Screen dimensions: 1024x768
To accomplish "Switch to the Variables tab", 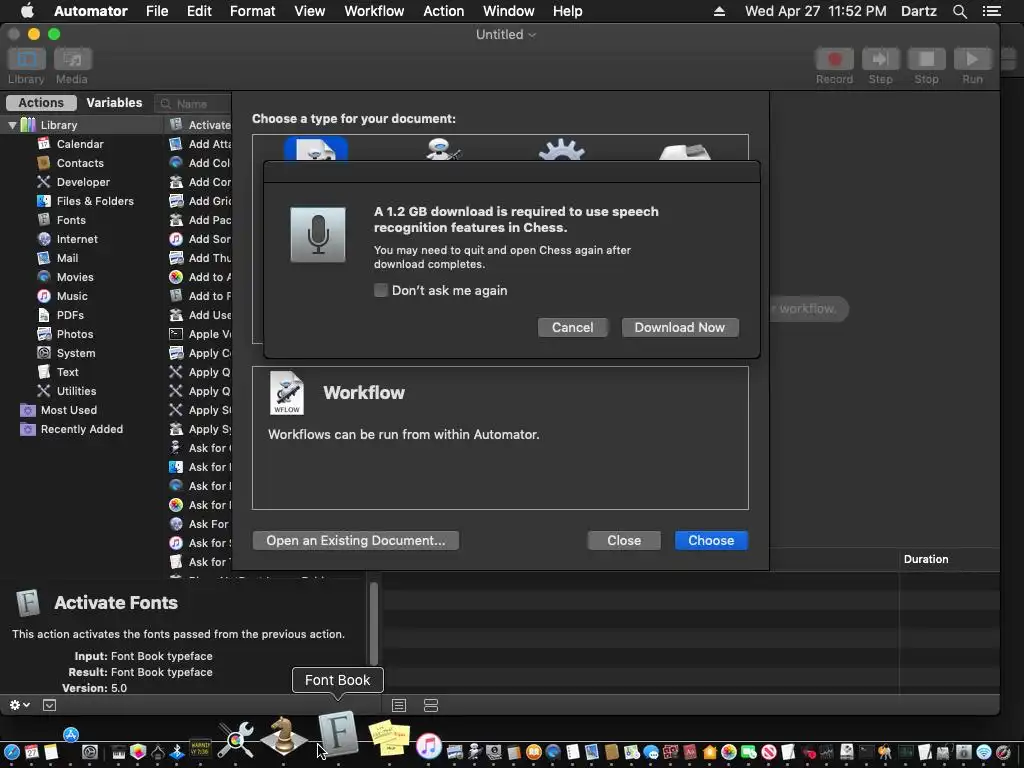I will (x=114, y=103).
